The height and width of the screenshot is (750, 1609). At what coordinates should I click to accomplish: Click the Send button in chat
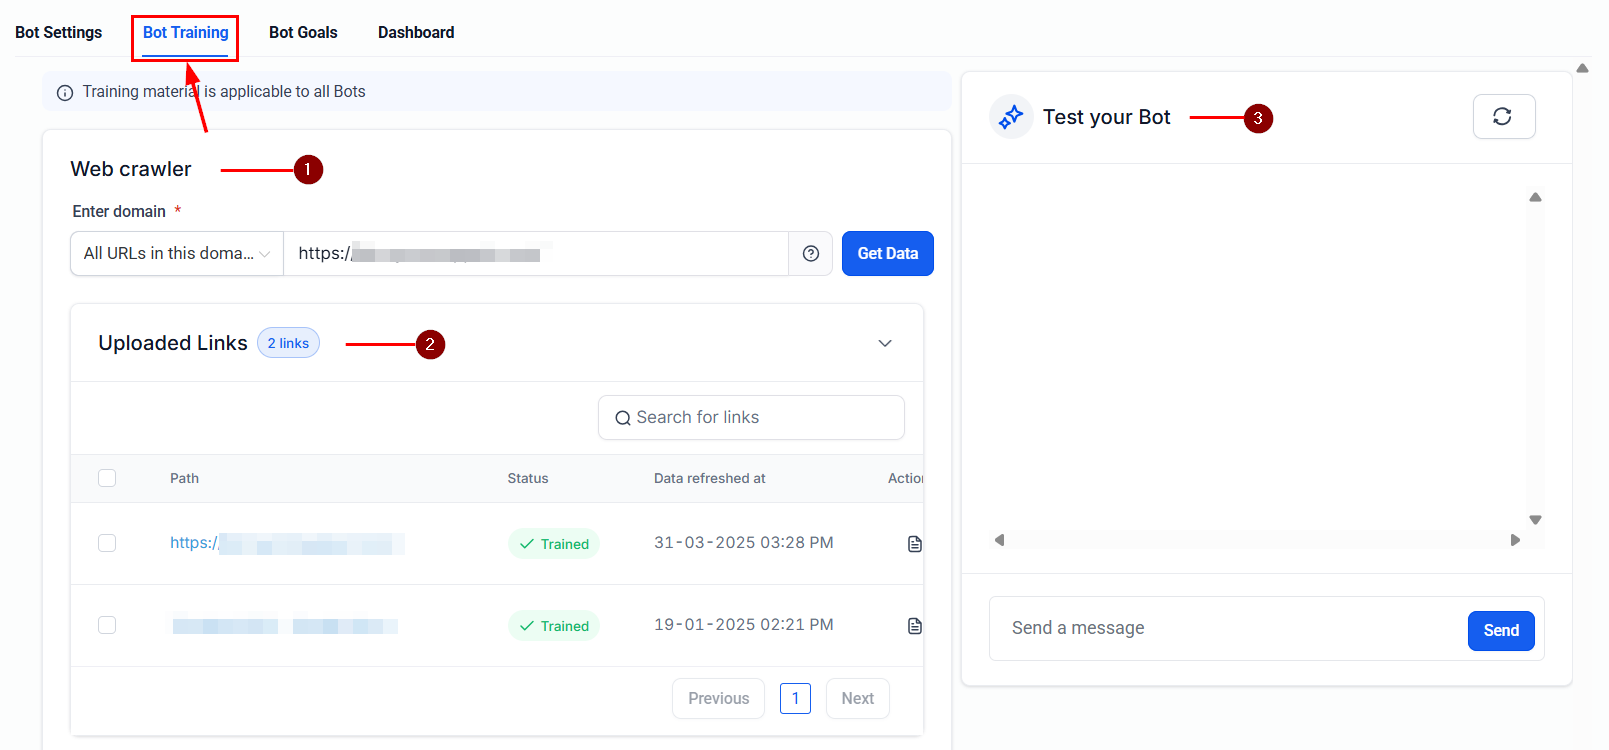click(1500, 631)
